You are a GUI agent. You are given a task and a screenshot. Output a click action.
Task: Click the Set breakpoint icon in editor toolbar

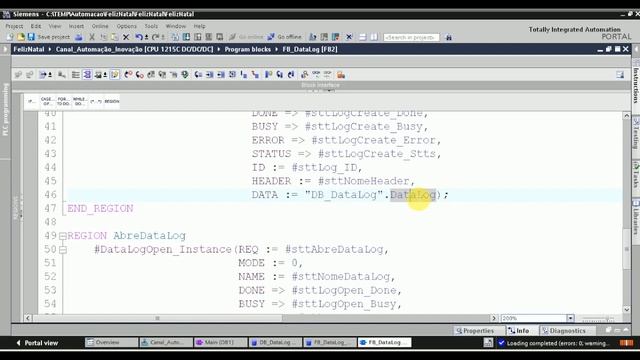tap(128, 75)
